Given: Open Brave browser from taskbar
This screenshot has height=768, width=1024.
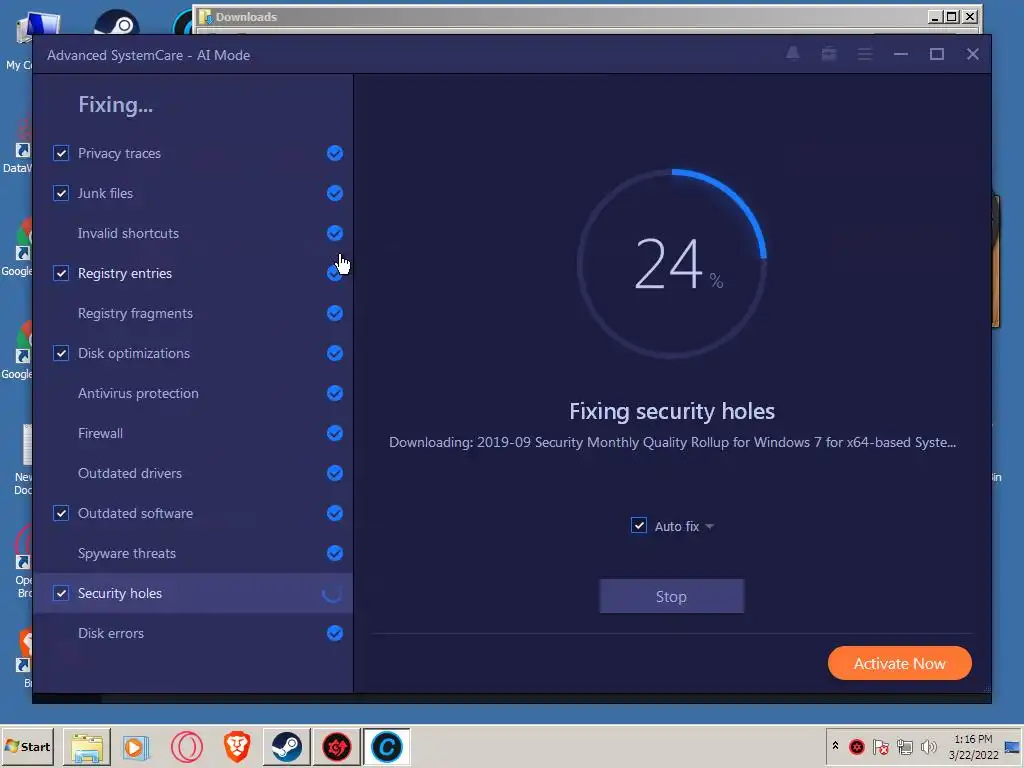Looking at the screenshot, I should pyautogui.click(x=237, y=746).
